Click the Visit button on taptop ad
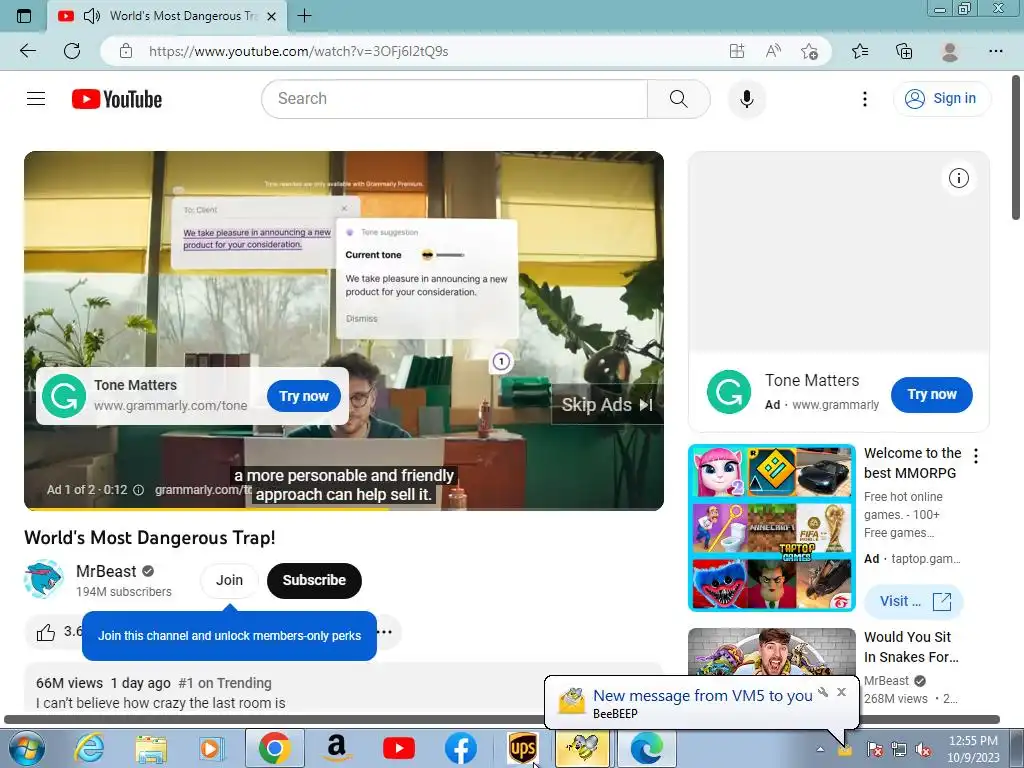1024x768 pixels. pyautogui.click(x=914, y=601)
